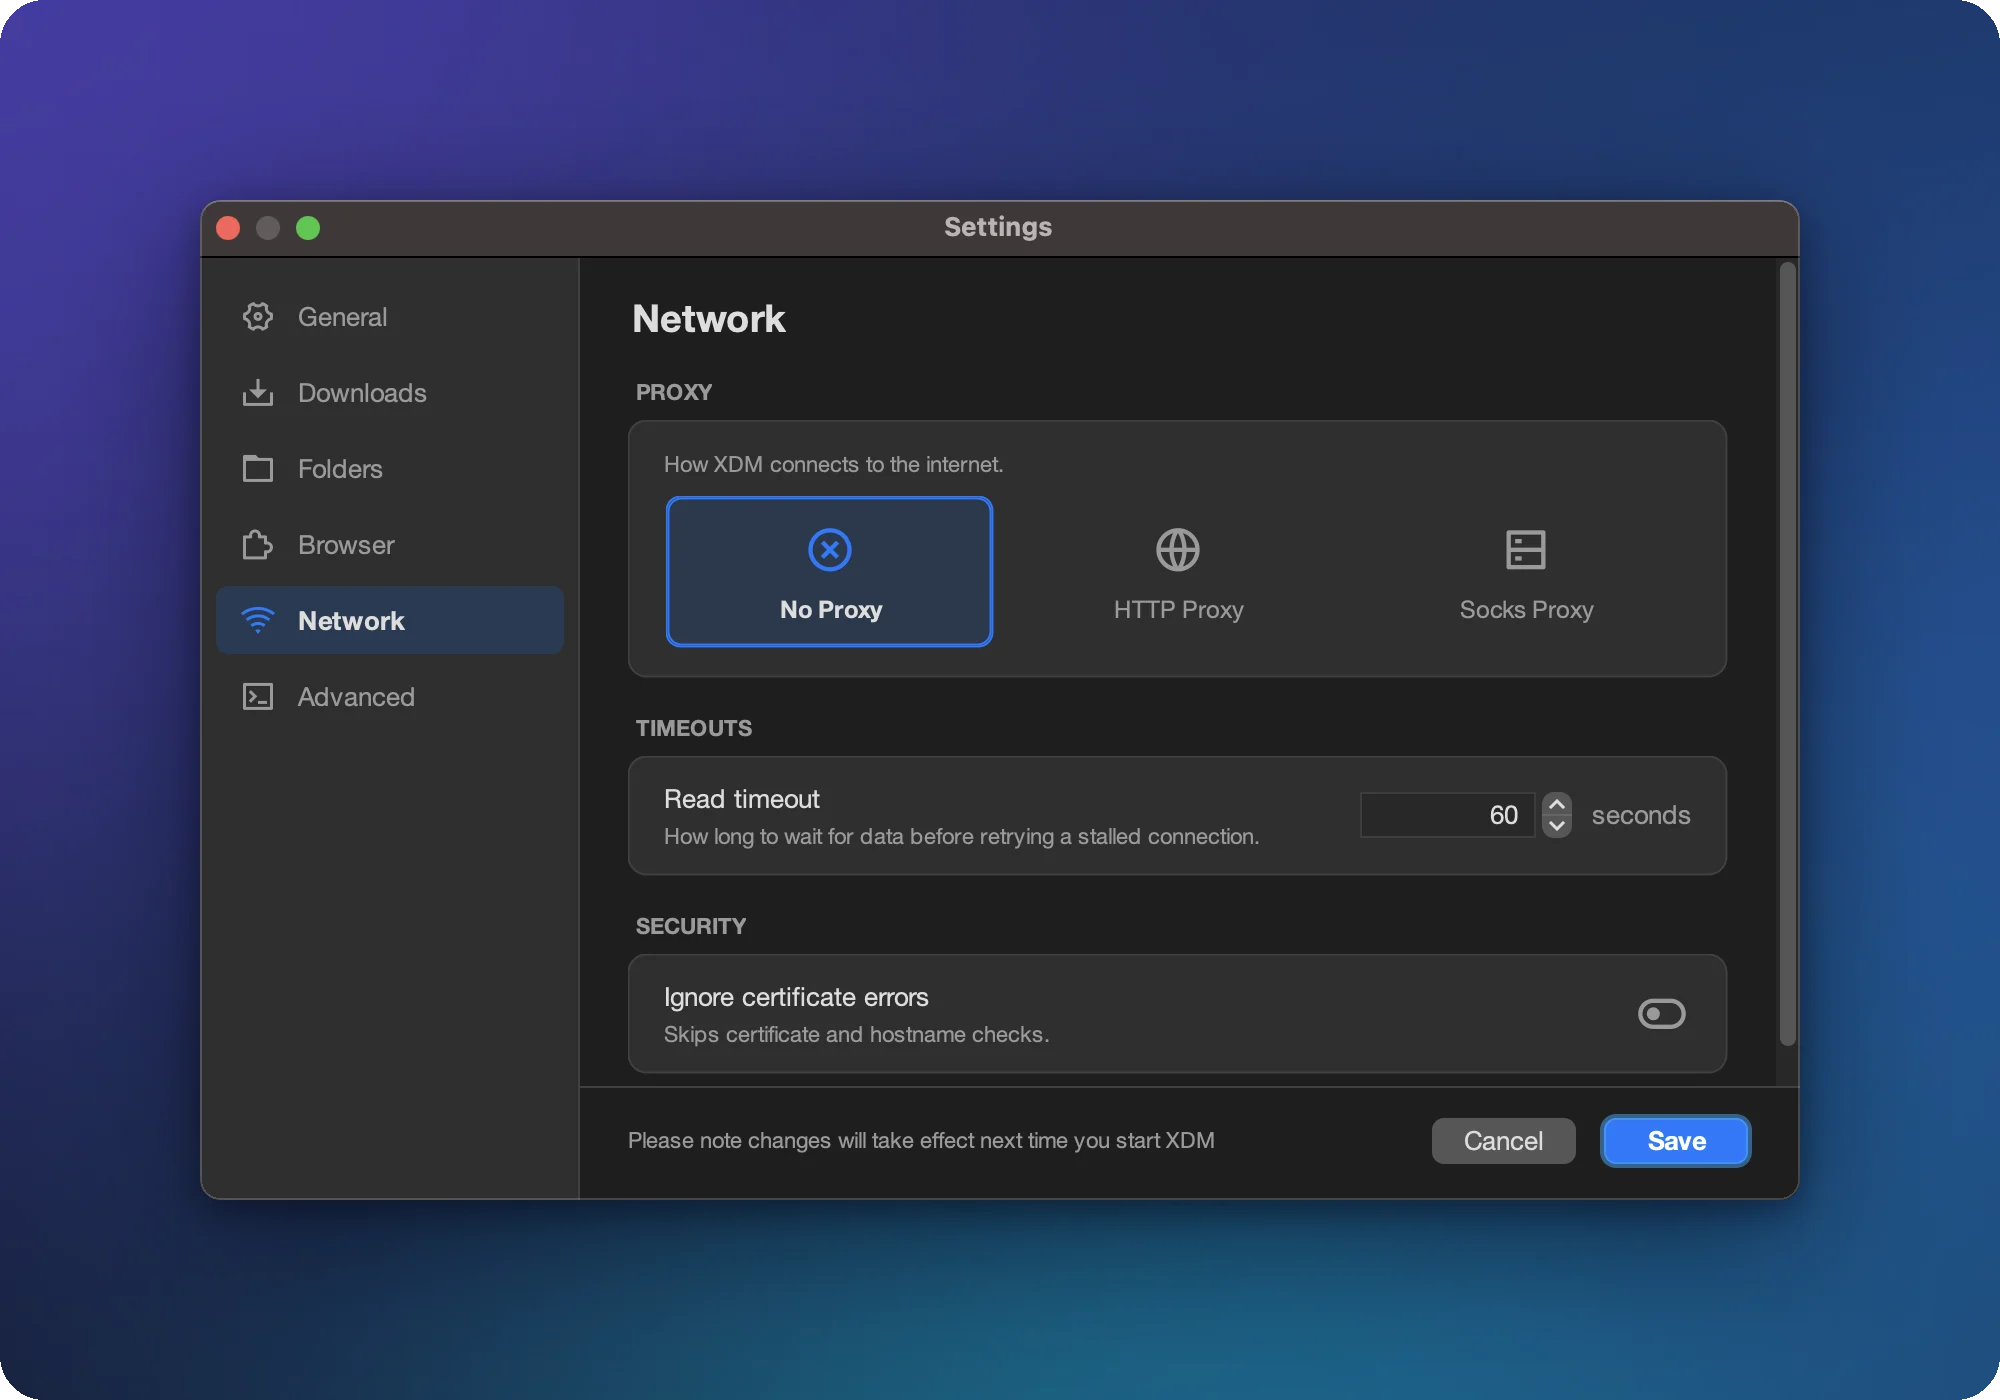Click the No Proxy circled-x icon
2000x1400 pixels.
coord(830,550)
